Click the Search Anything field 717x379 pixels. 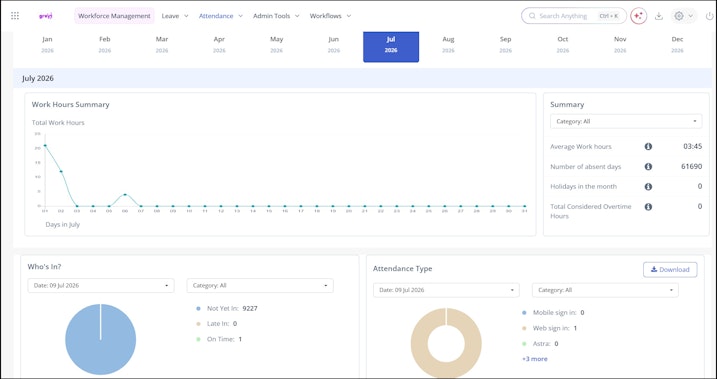pyautogui.click(x=574, y=16)
